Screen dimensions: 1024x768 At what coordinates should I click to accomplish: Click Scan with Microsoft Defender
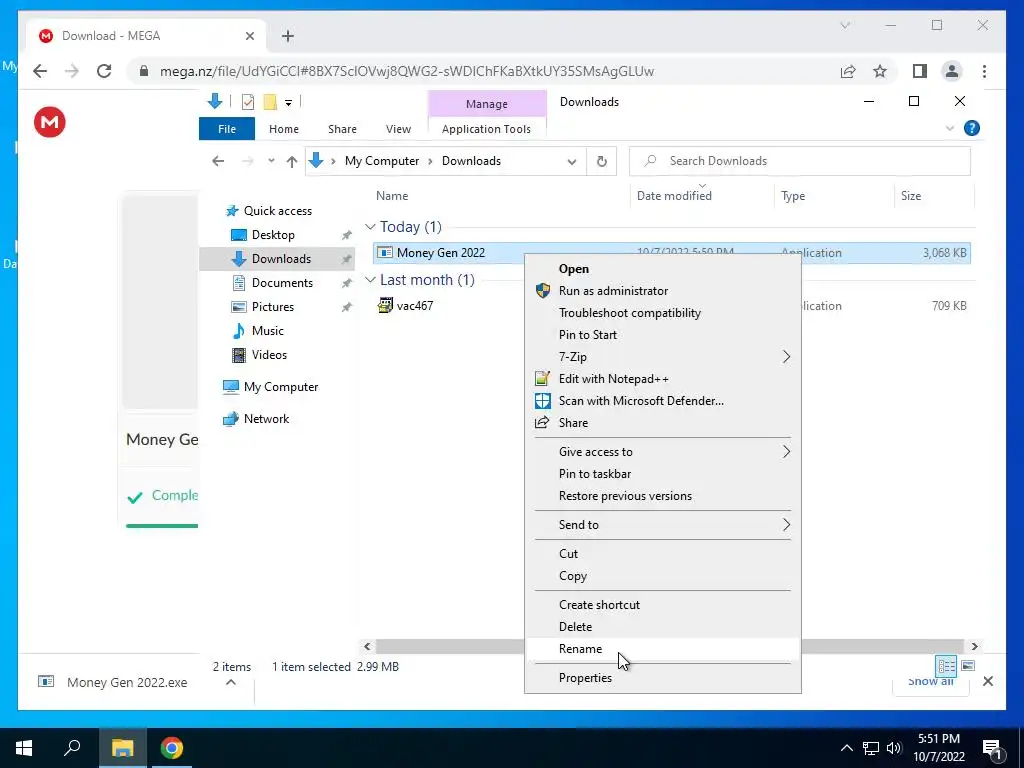pos(662,401)
